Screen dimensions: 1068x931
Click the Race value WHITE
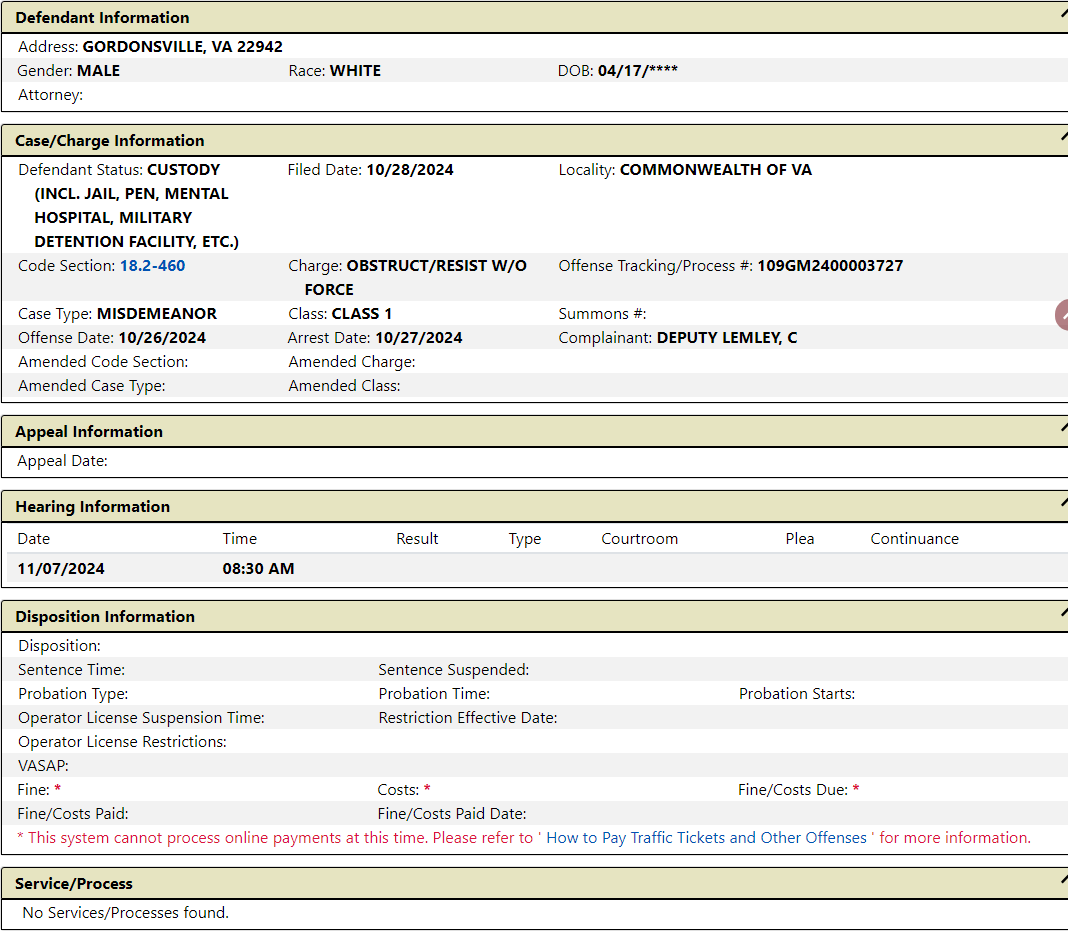click(x=356, y=71)
